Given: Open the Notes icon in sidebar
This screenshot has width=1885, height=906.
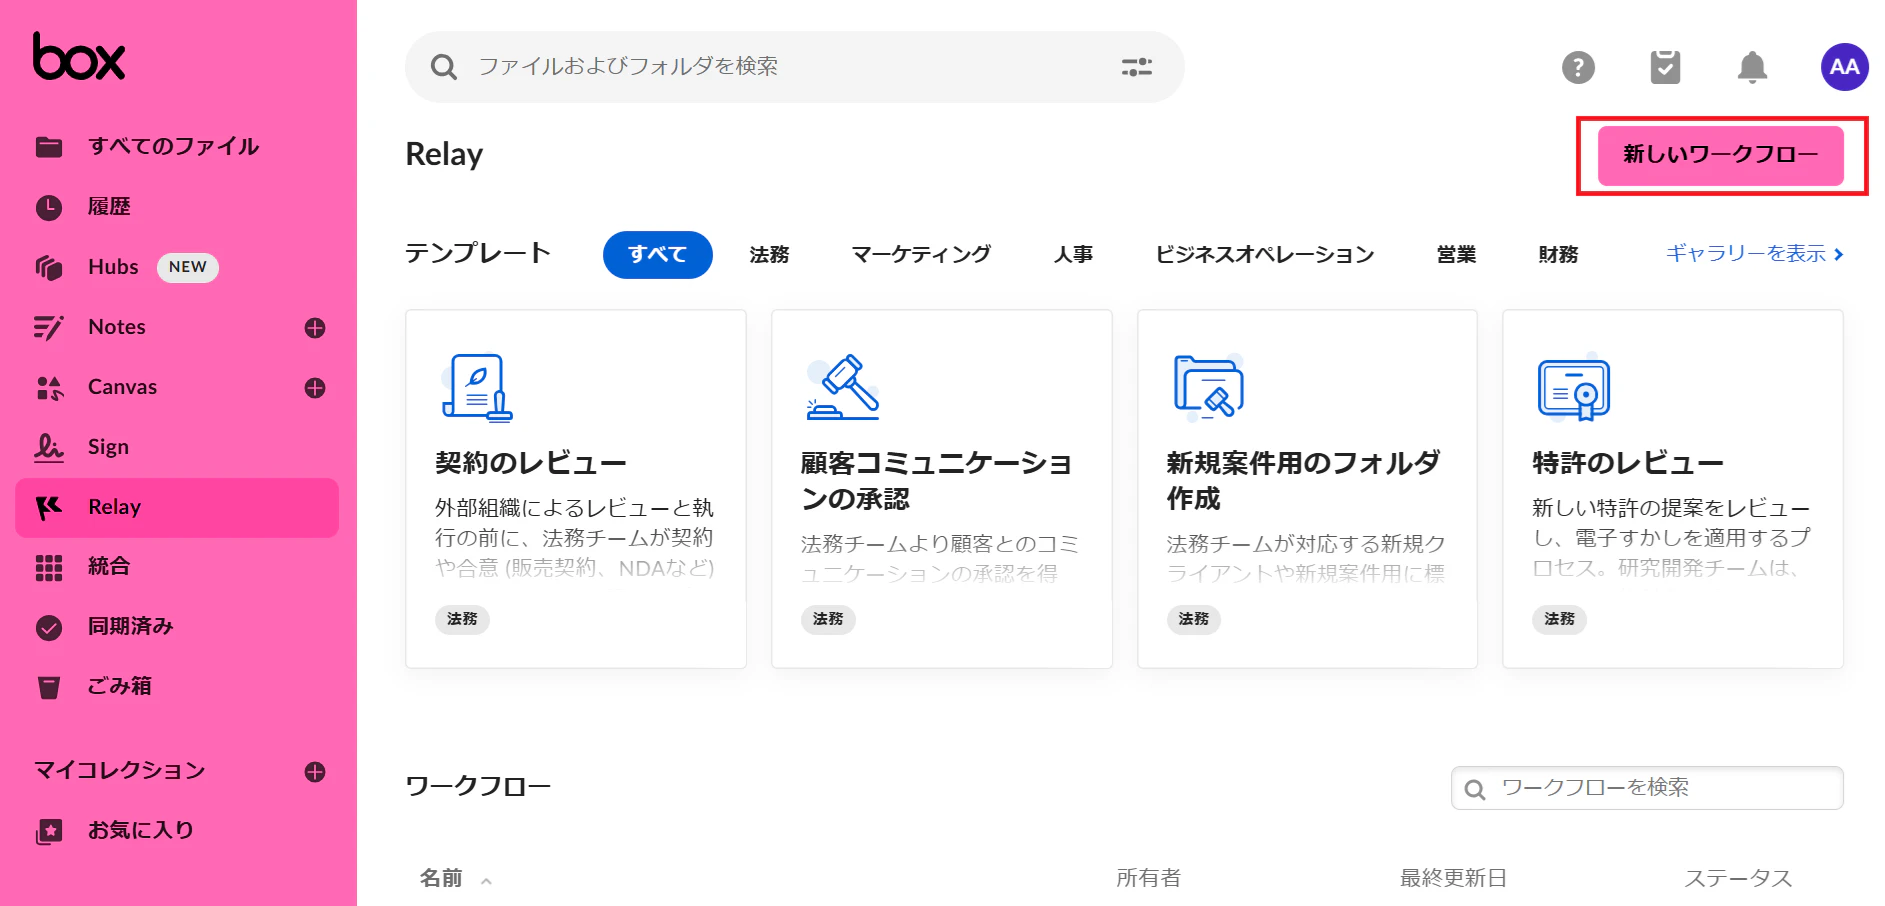Looking at the screenshot, I should [x=49, y=327].
